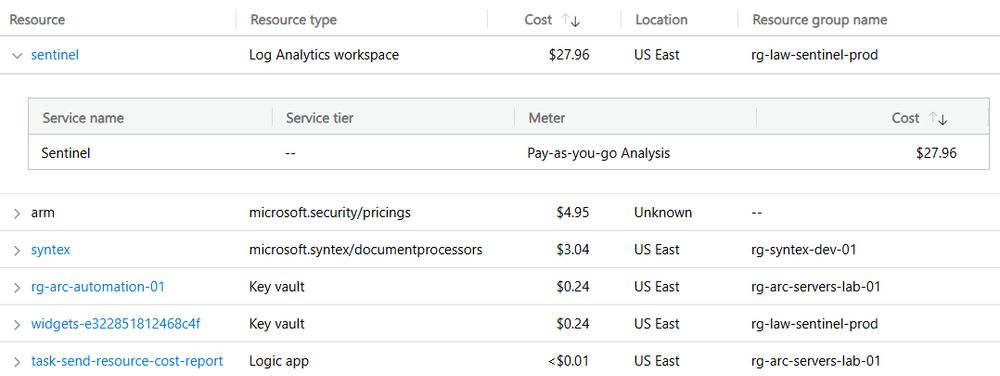Click the Resource group name header
This screenshot has height=376, width=1000.
click(820, 20)
